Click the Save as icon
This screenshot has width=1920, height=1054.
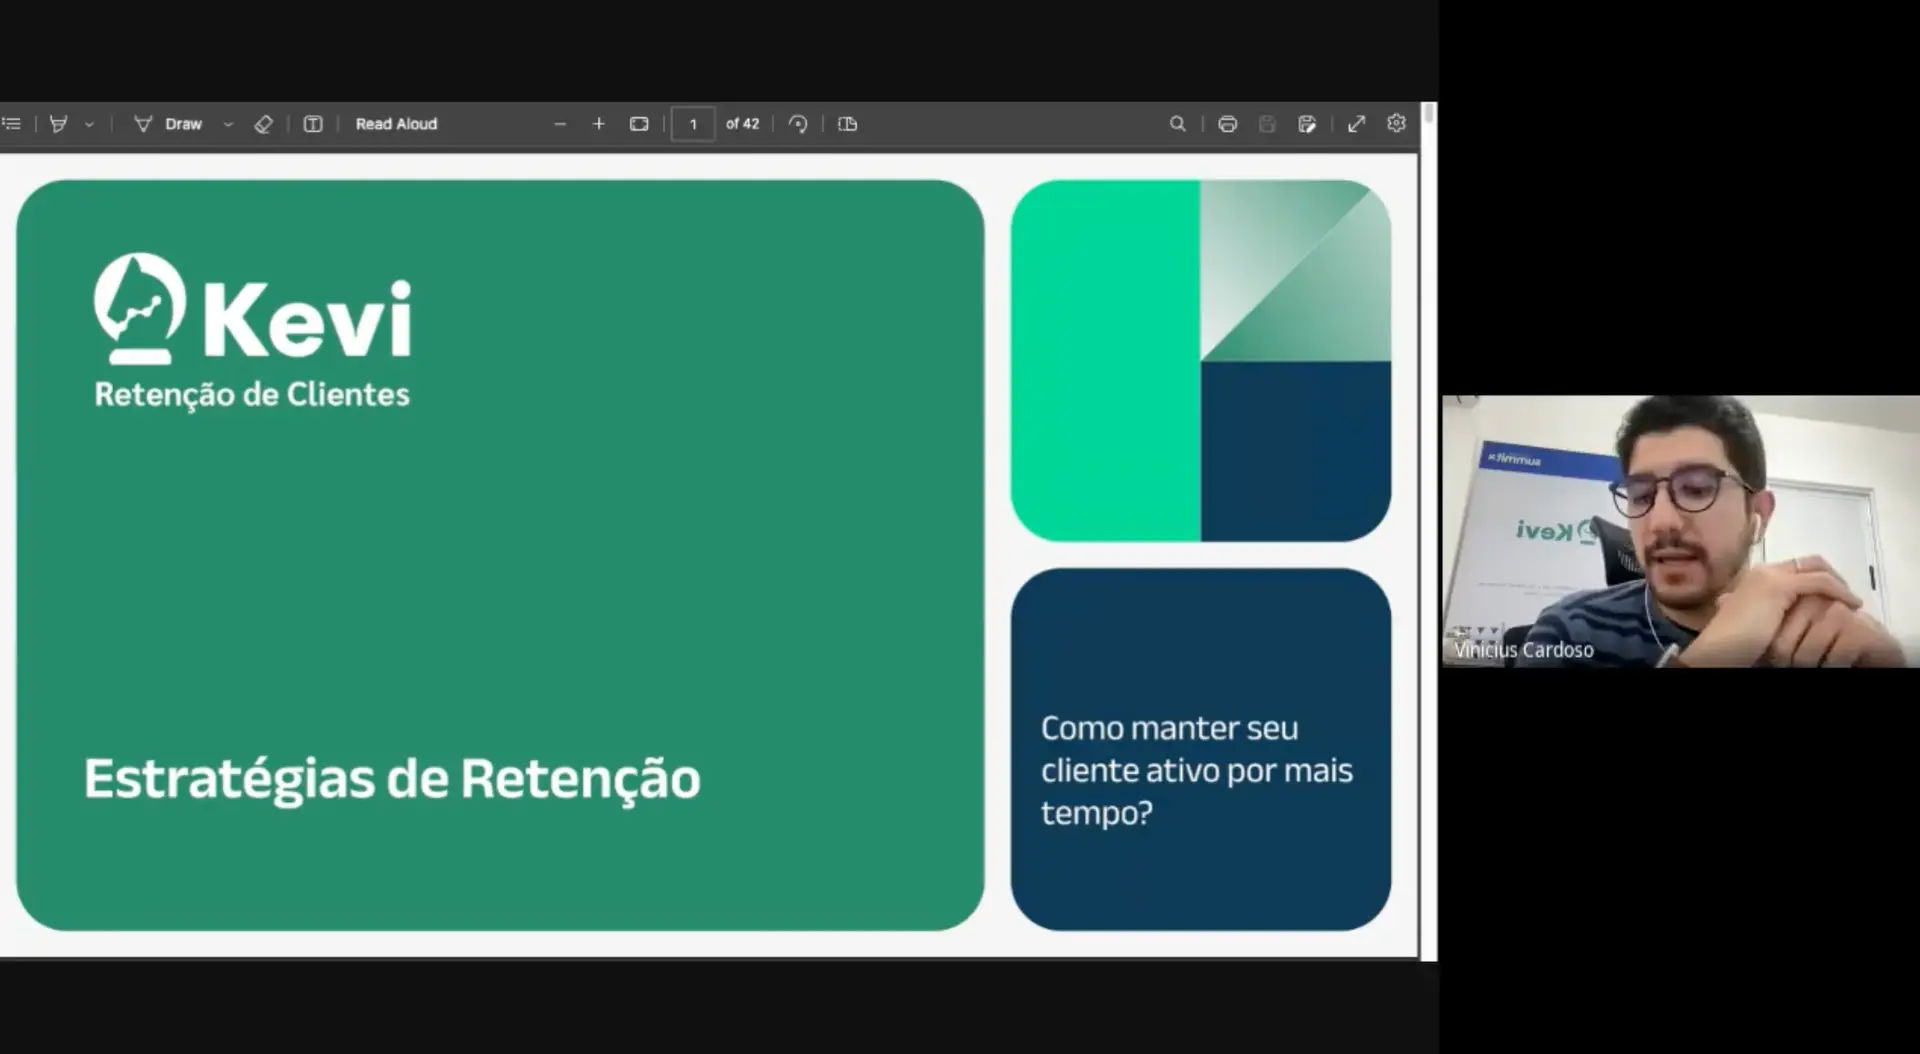[x=1307, y=124]
